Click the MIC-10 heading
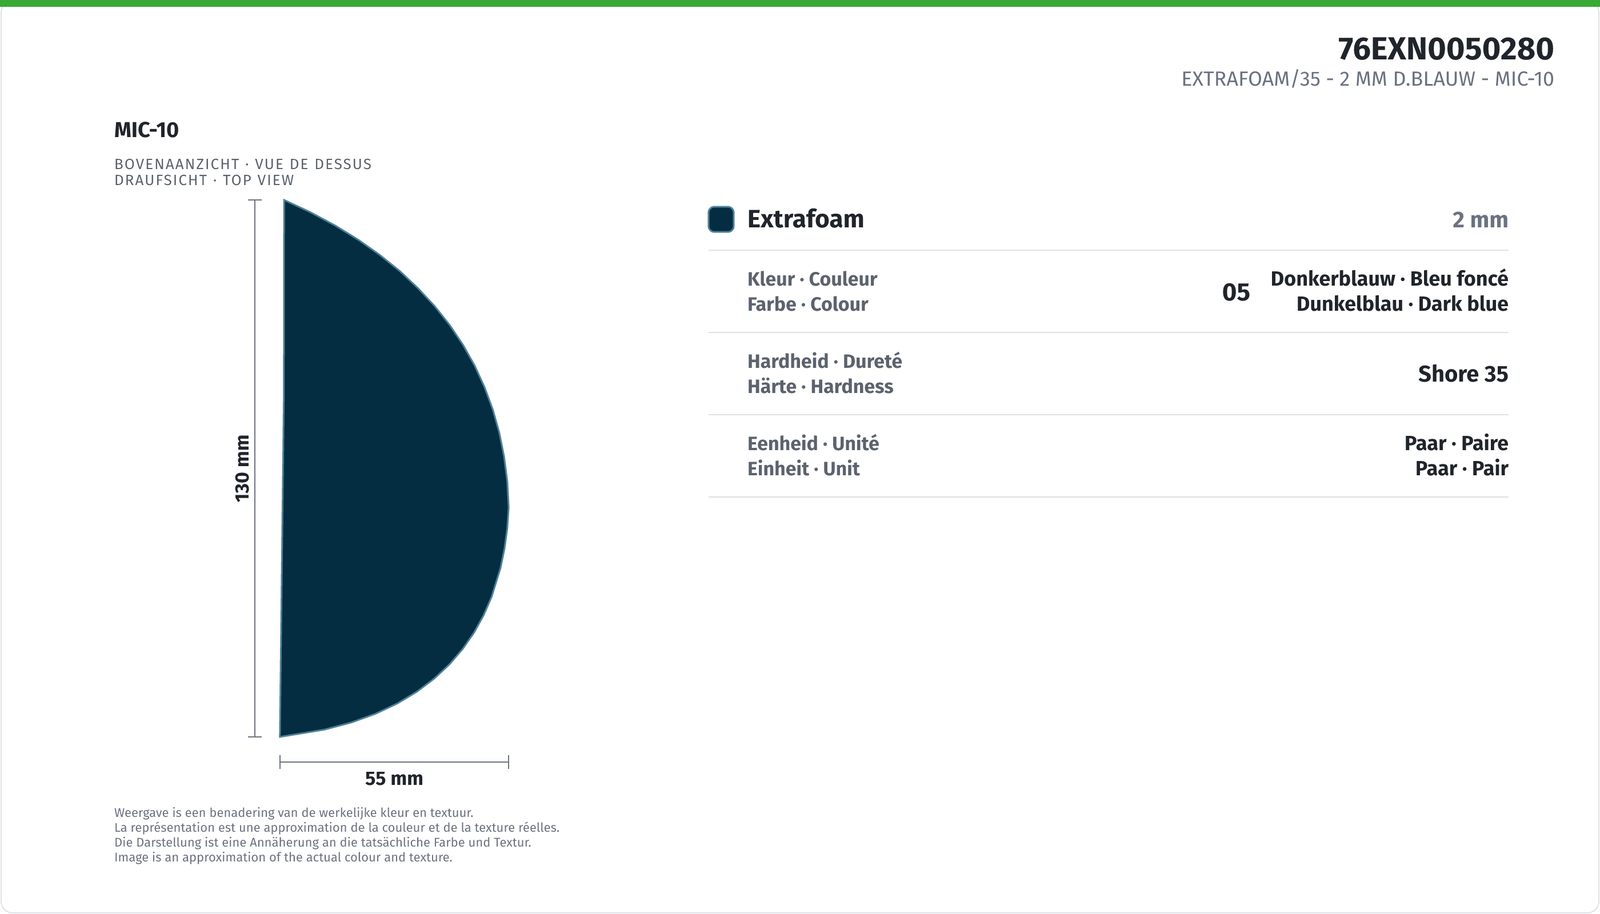Image resolution: width=1600 pixels, height=914 pixels. pyautogui.click(x=147, y=130)
